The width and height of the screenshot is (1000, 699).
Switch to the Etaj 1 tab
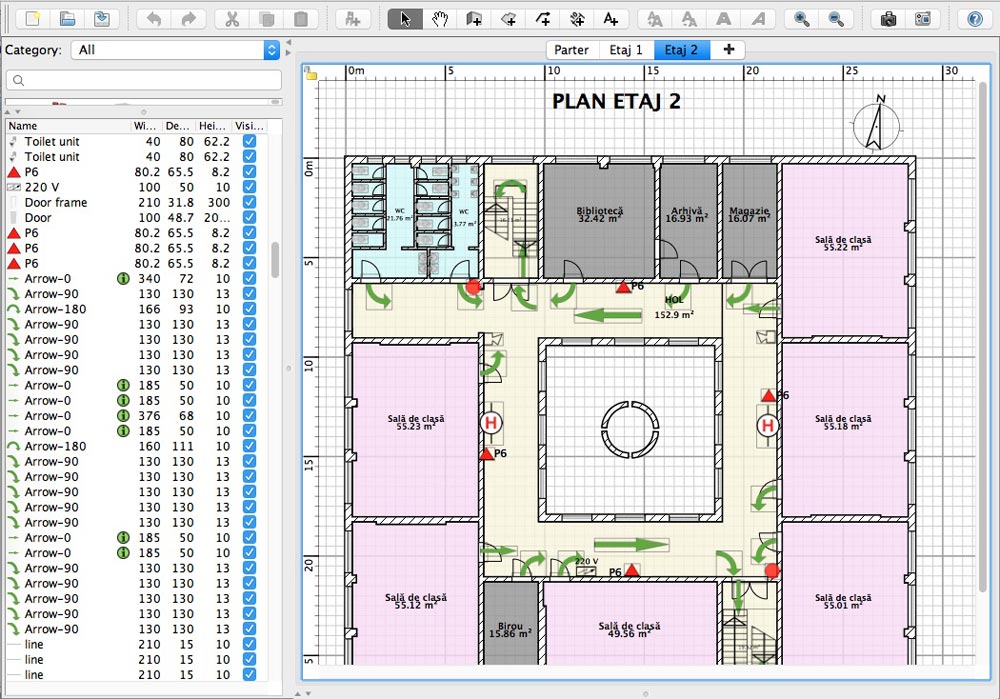point(626,49)
